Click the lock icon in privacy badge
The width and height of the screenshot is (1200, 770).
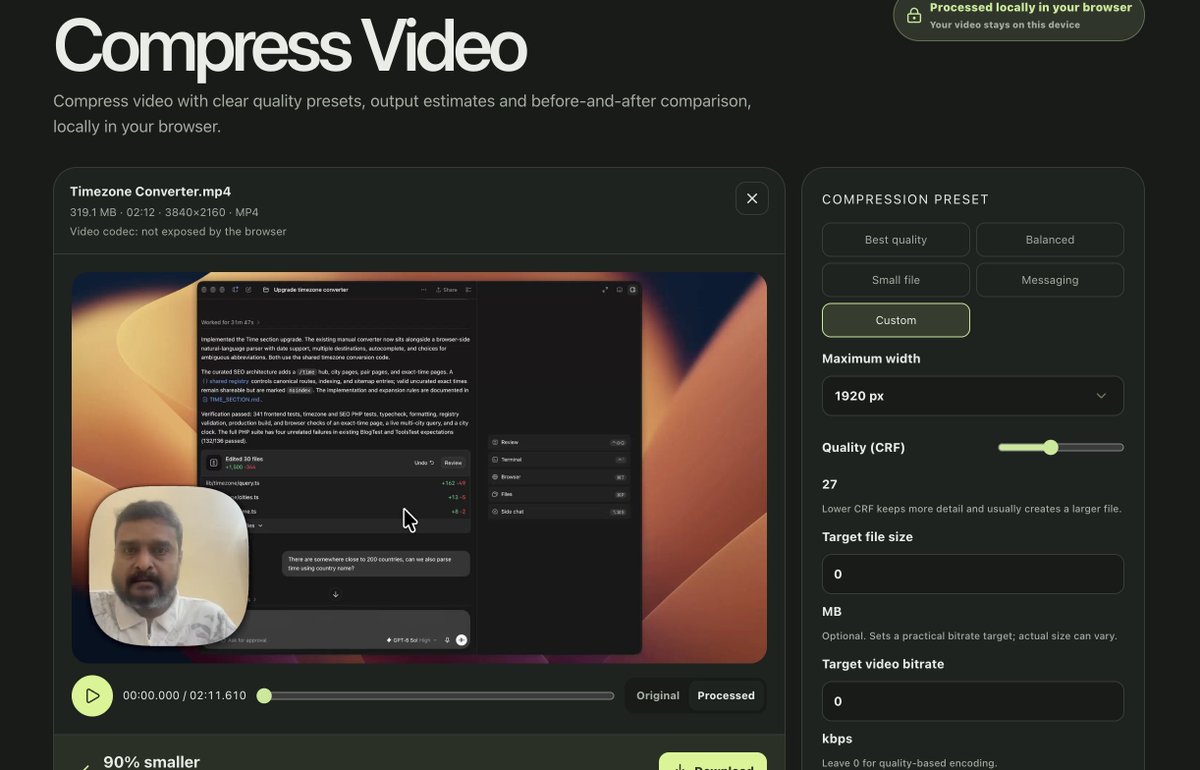914,16
